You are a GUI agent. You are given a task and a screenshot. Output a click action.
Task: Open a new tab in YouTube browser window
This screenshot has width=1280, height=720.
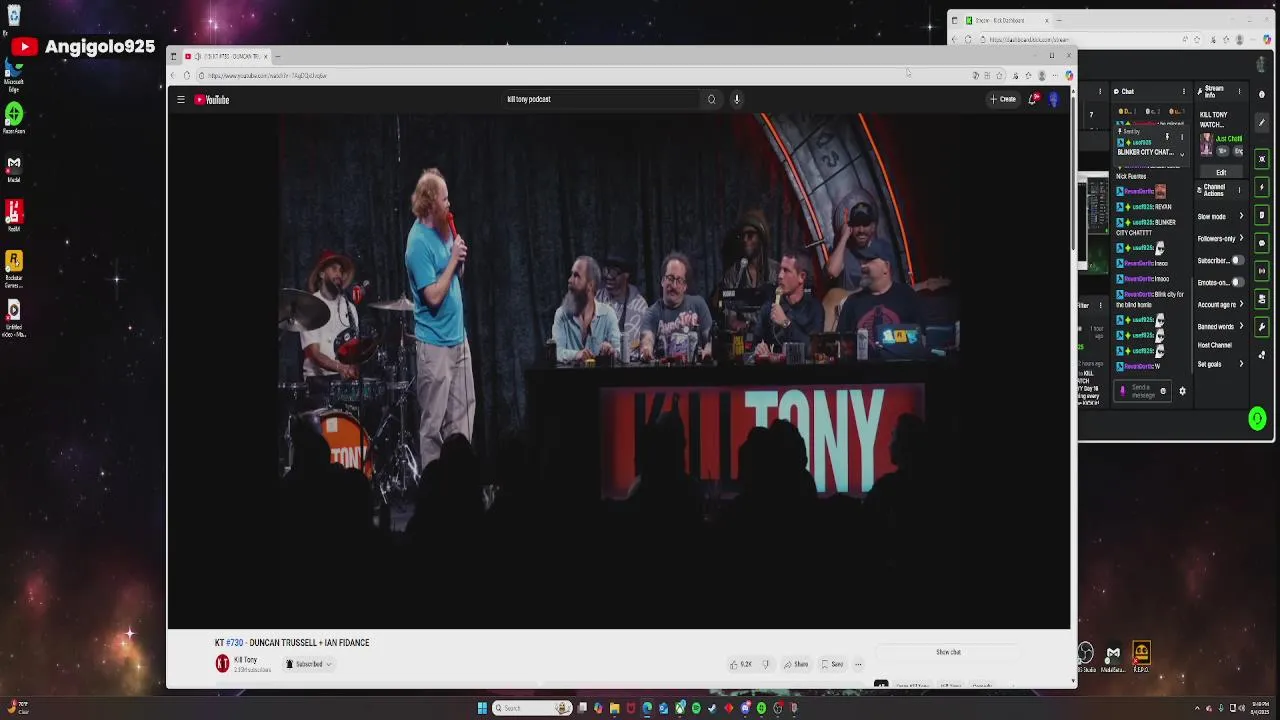[279, 56]
